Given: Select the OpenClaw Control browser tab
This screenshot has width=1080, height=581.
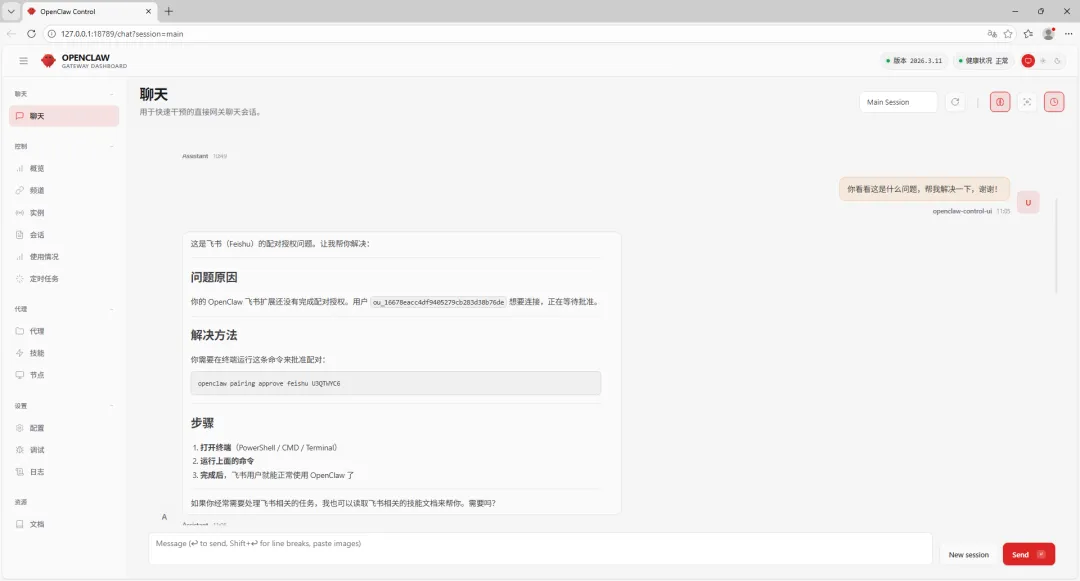Looking at the screenshot, I should tap(90, 12).
